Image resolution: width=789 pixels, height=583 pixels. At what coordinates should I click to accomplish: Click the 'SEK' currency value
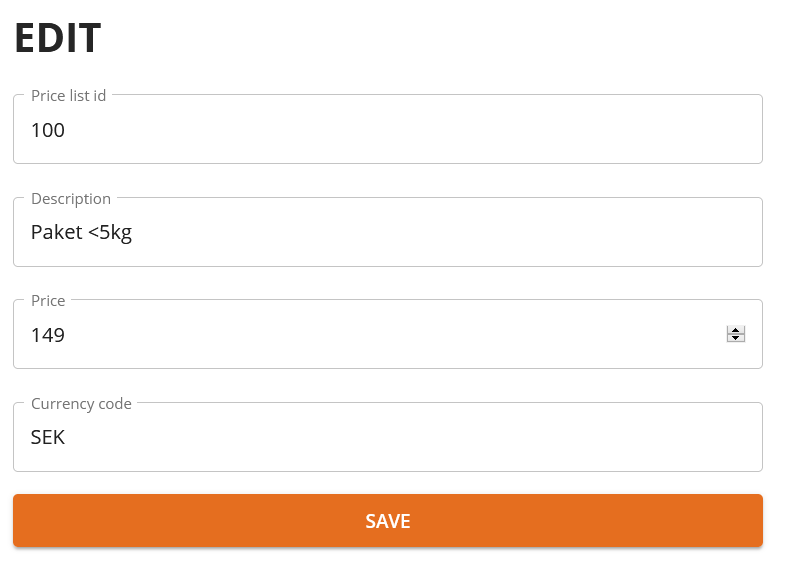click(x=48, y=437)
